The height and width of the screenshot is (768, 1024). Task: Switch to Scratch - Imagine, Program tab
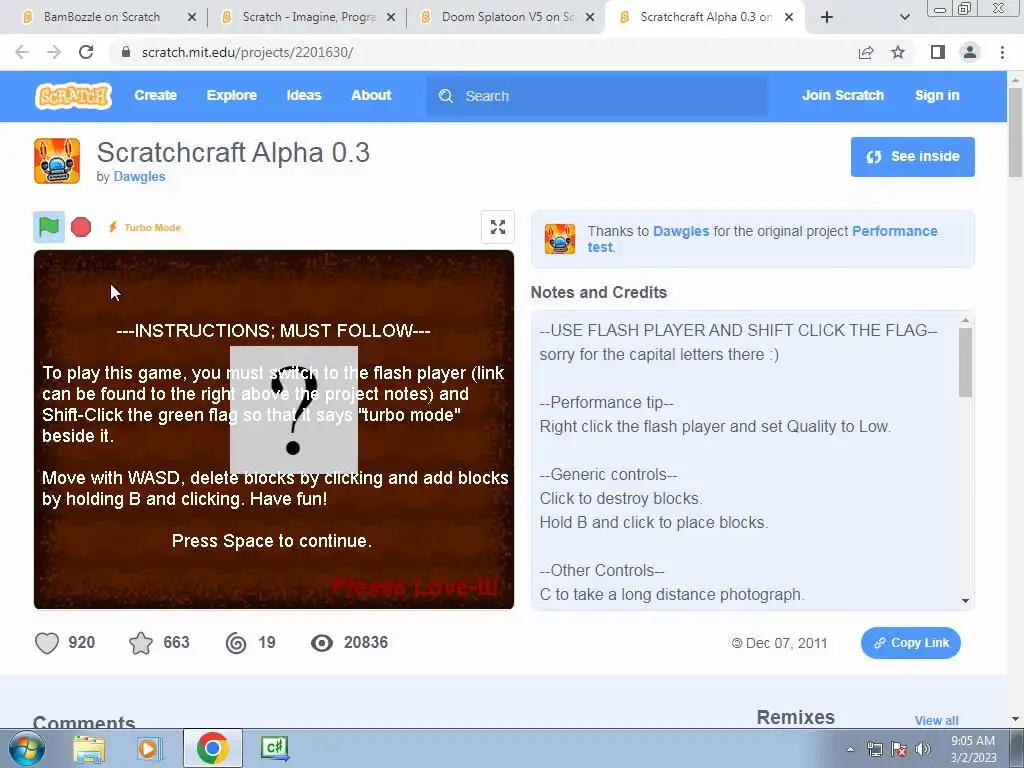coord(308,17)
